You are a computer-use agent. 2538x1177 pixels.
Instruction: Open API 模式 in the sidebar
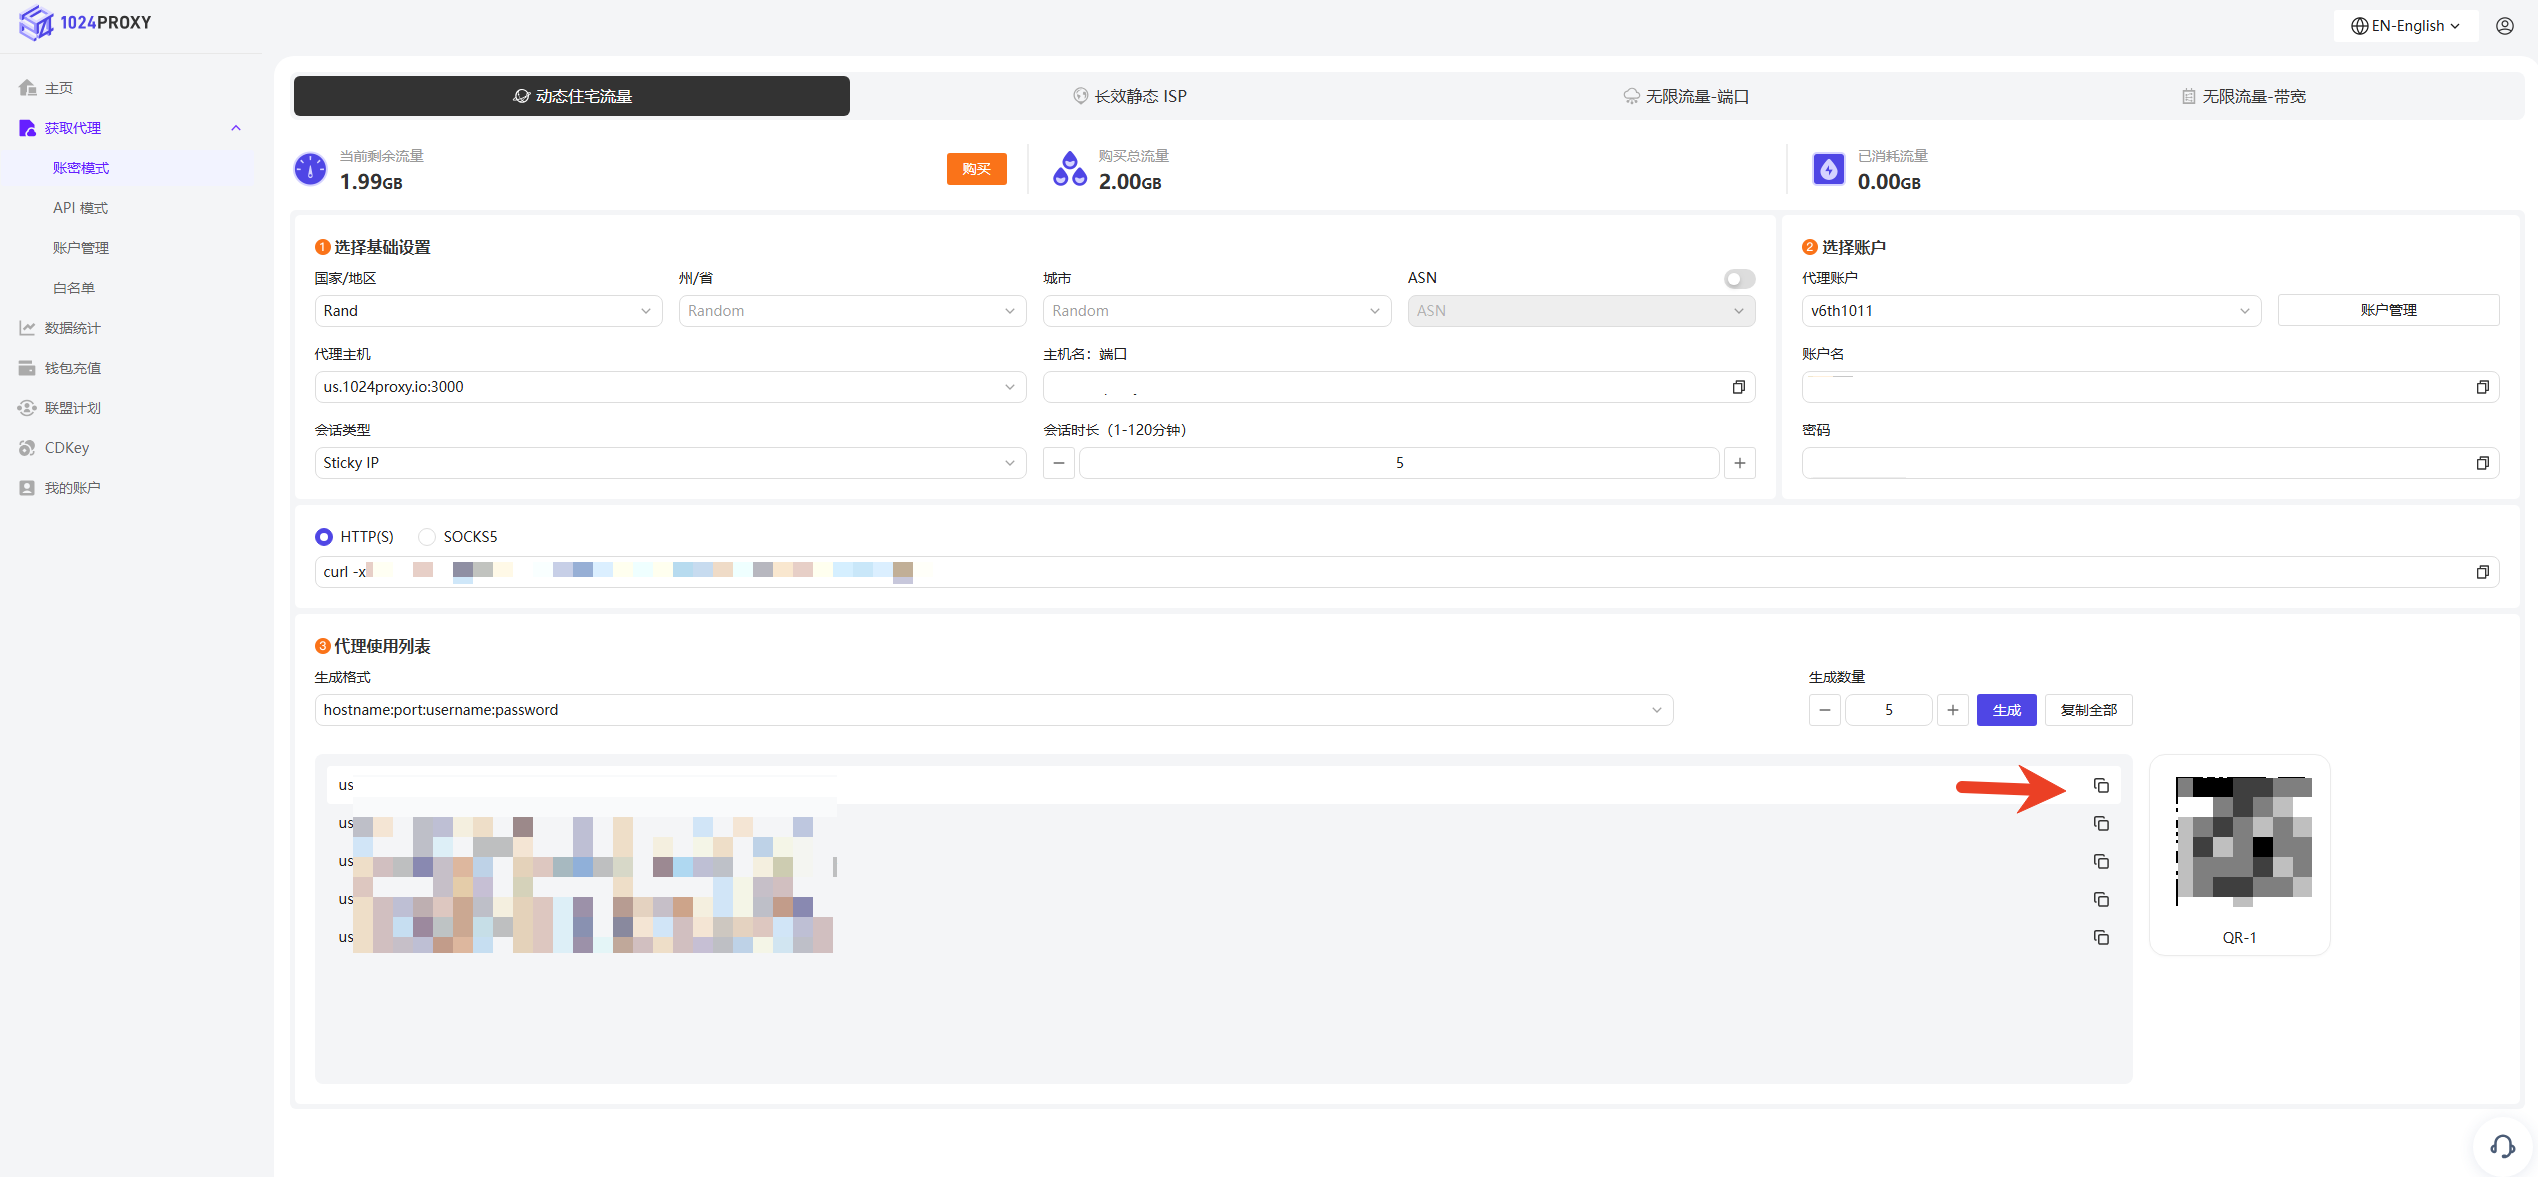tap(80, 208)
